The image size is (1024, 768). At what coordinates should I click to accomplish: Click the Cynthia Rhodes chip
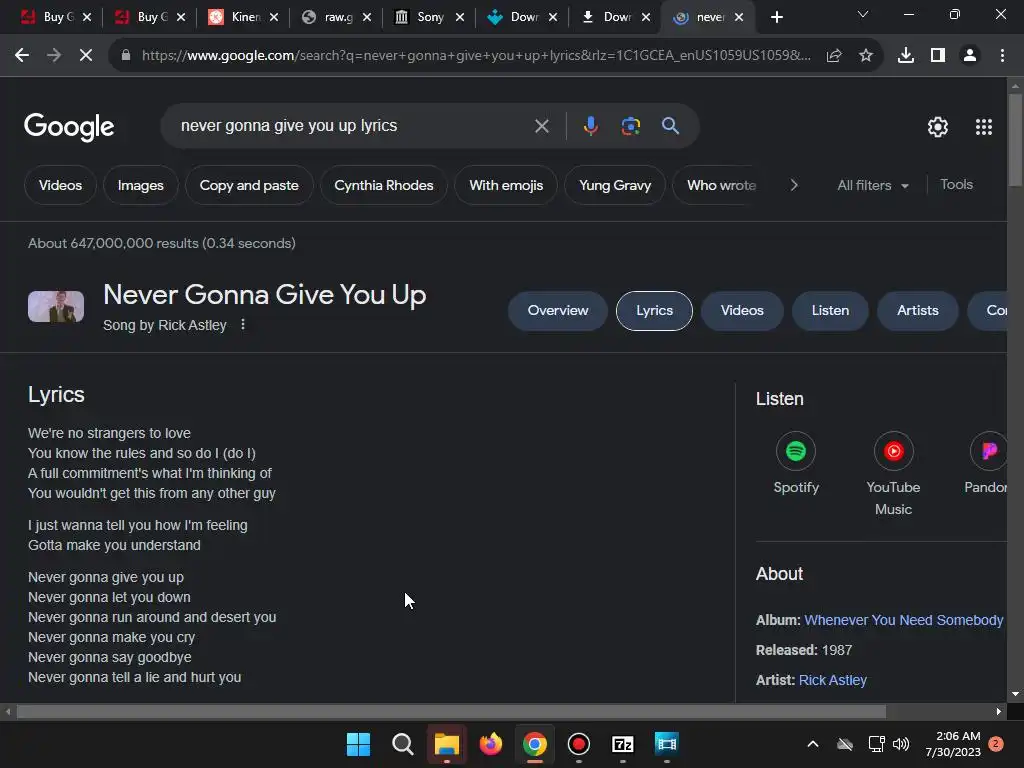coord(383,185)
